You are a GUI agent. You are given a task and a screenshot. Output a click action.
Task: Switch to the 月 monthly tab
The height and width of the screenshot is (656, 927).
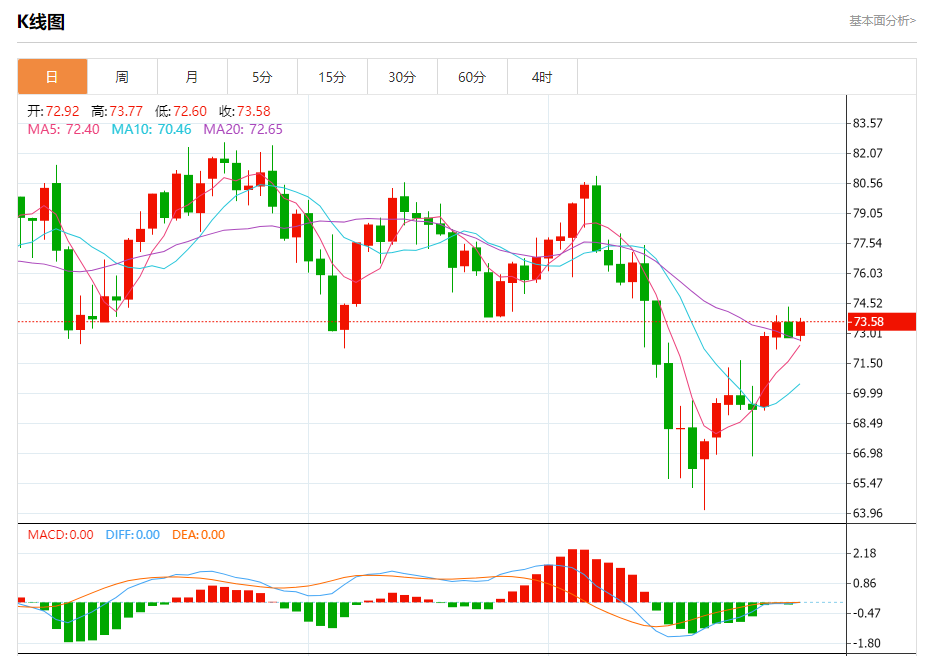pyautogui.click(x=192, y=77)
